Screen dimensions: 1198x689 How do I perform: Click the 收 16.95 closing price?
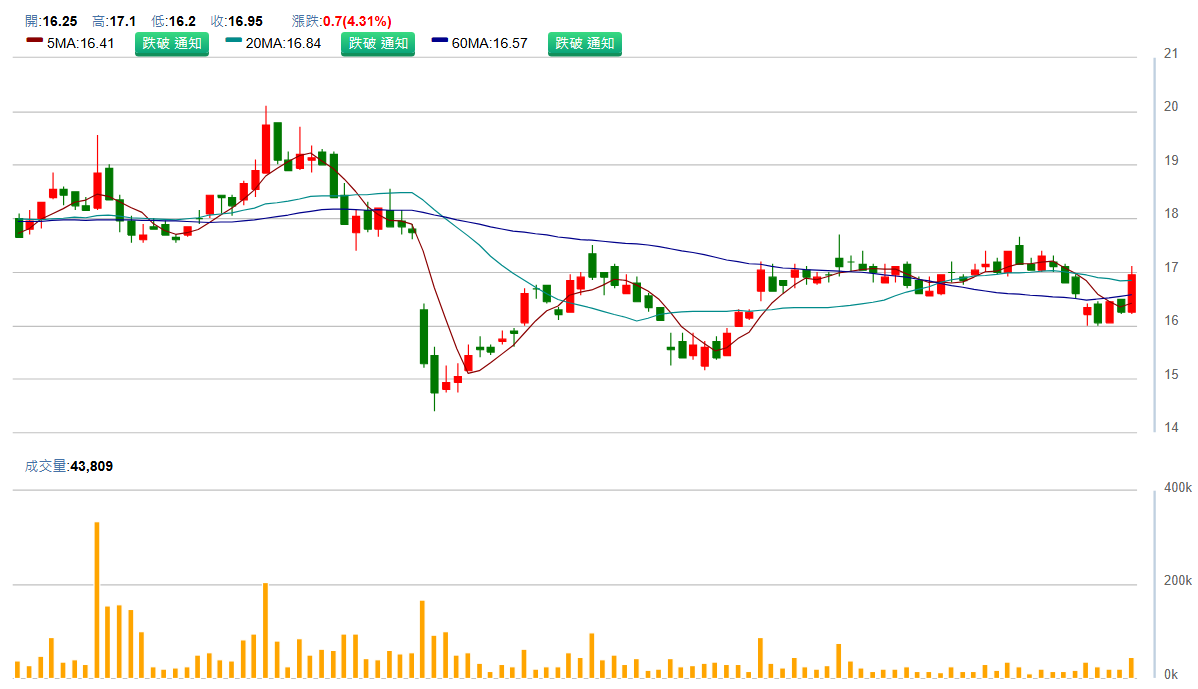click(236, 21)
